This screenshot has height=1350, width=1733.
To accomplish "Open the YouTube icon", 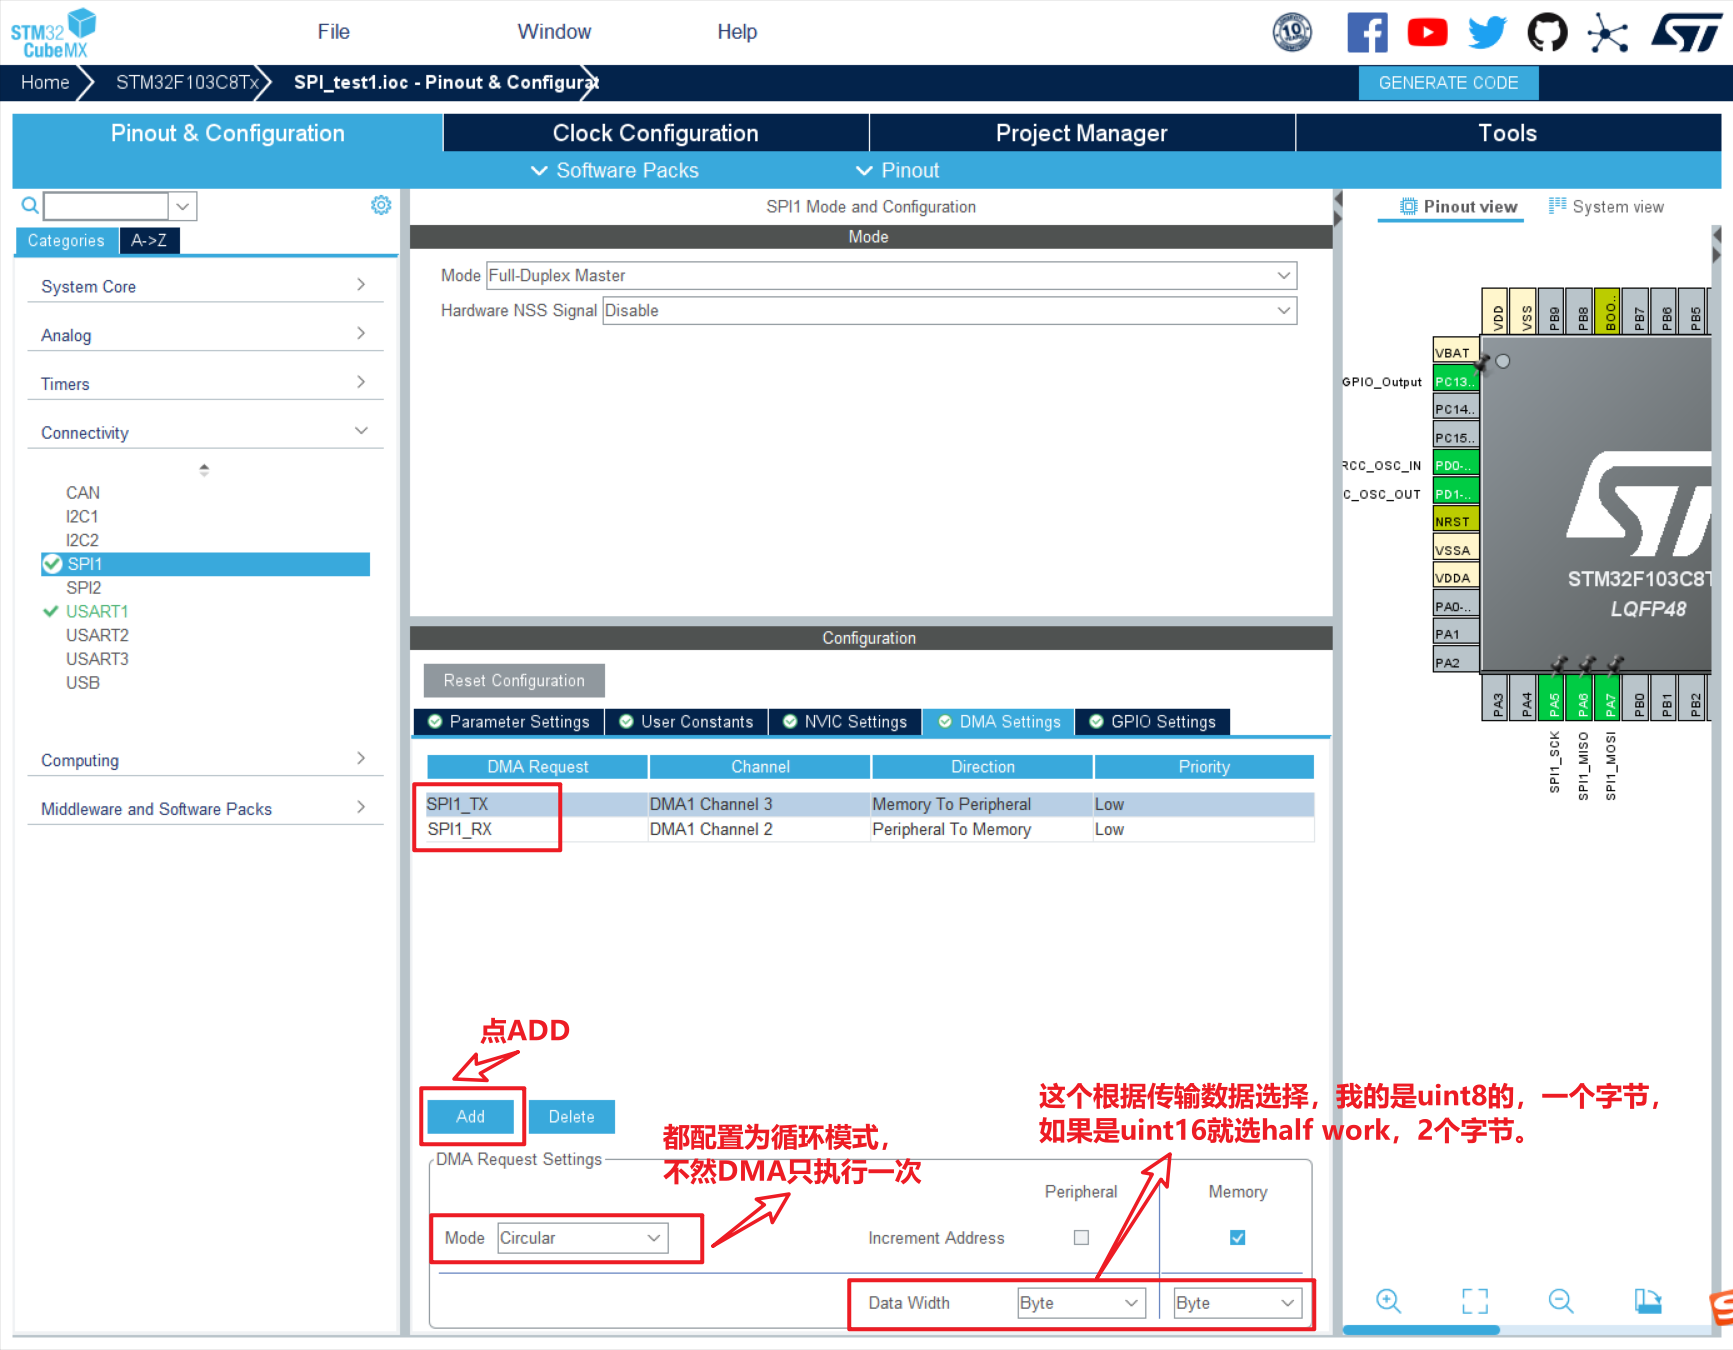I will click(x=1427, y=33).
